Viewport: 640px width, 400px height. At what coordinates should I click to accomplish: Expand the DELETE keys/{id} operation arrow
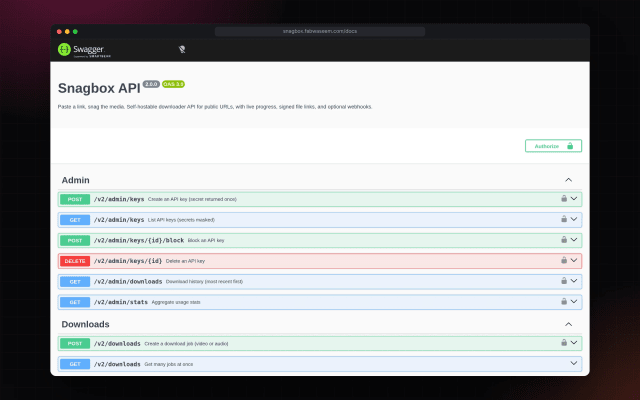[574, 260]
